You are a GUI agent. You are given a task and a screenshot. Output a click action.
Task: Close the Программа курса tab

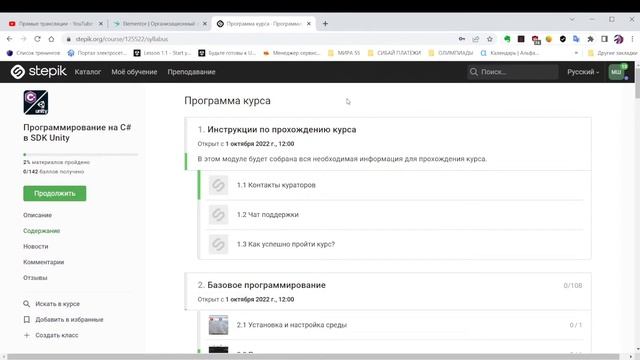pos(309,24)
